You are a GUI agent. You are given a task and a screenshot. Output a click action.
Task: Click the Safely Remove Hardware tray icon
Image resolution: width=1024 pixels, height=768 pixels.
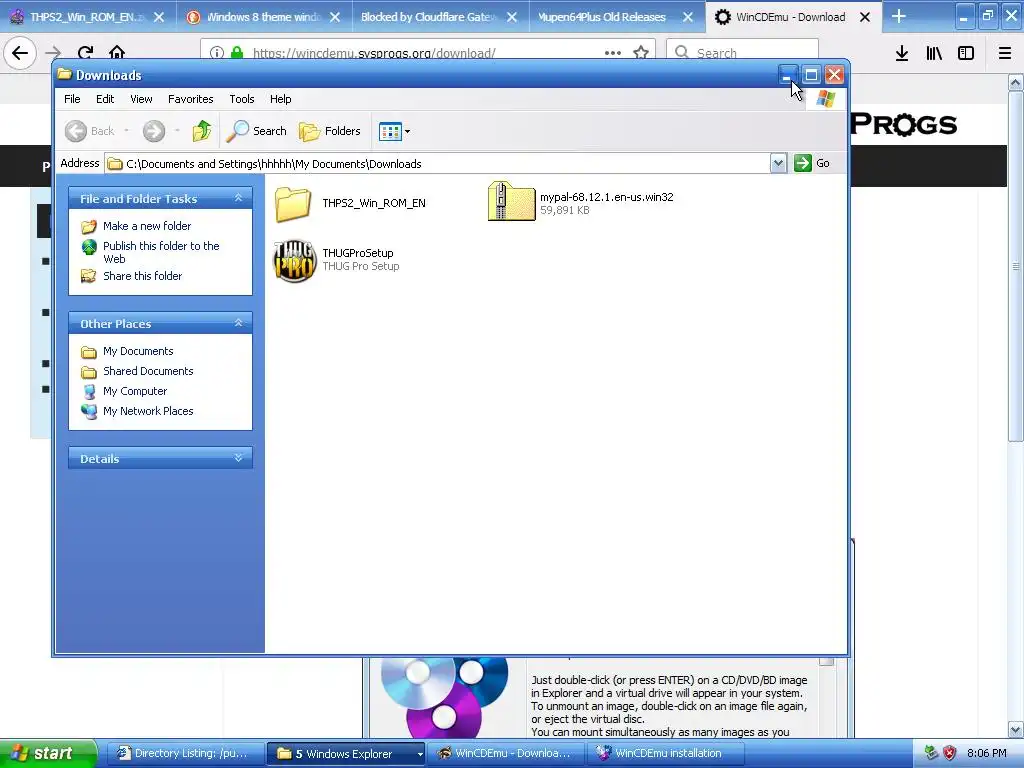click(x=931, y=753)
